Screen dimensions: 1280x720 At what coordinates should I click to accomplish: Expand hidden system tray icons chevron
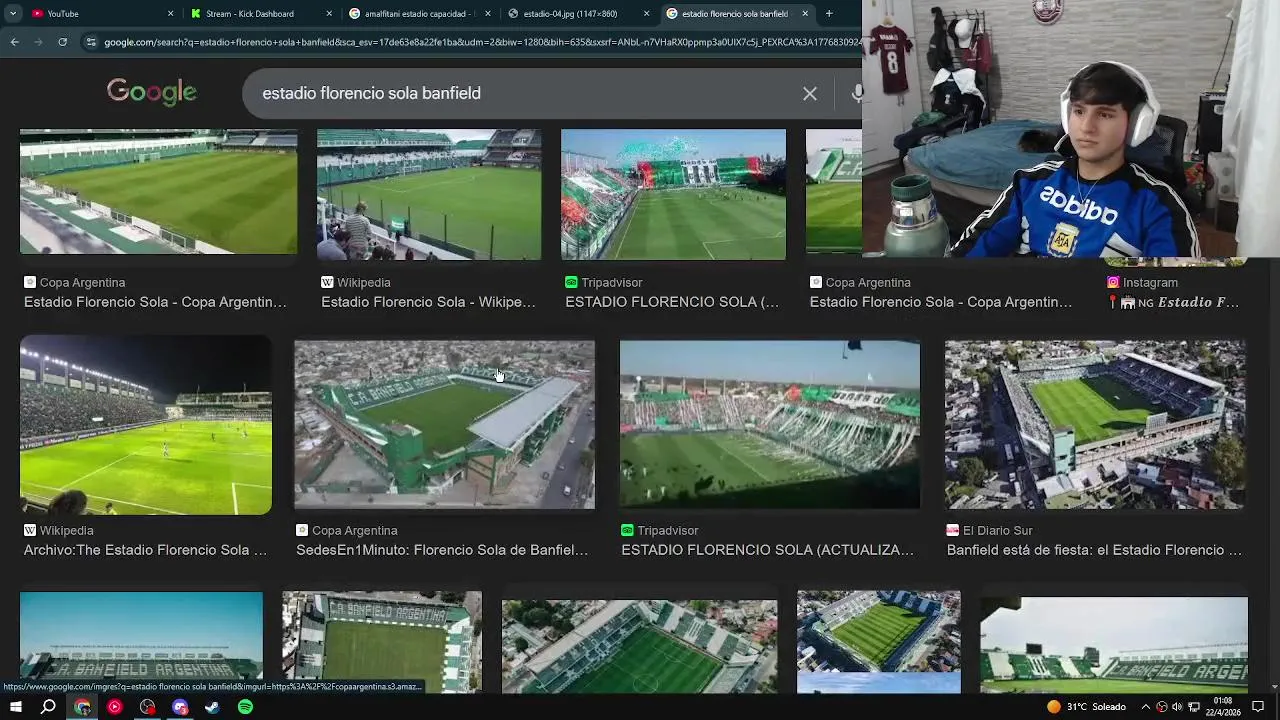(1146, 707)
